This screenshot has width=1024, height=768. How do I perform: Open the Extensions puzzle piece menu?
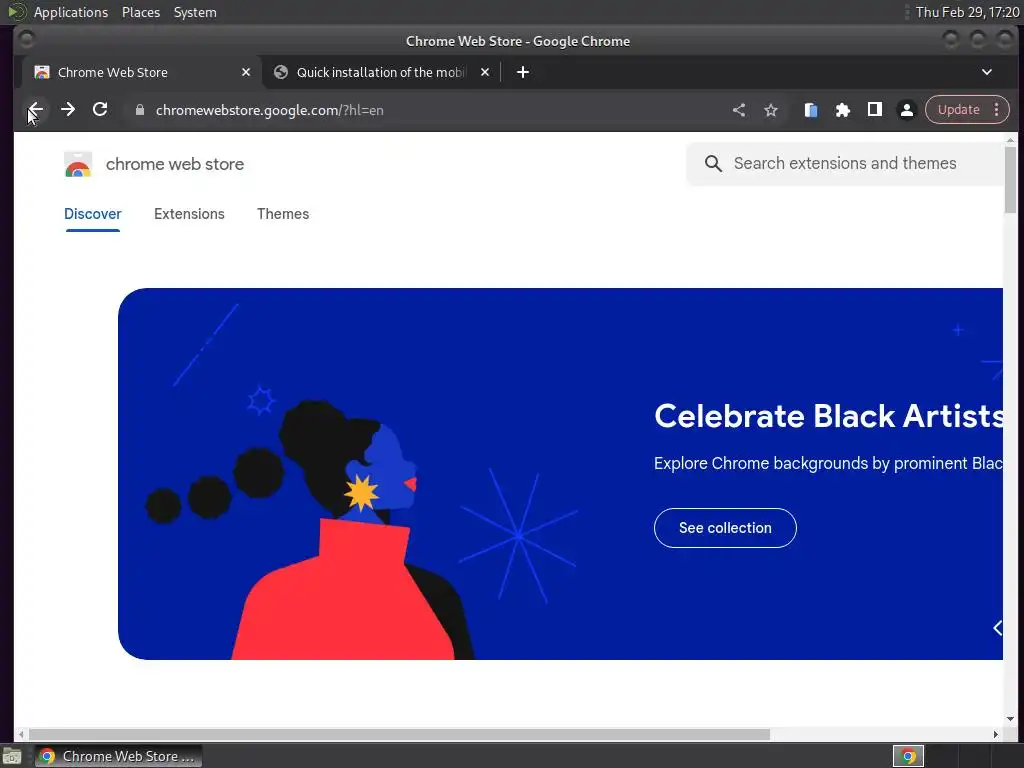coord(842,110)
